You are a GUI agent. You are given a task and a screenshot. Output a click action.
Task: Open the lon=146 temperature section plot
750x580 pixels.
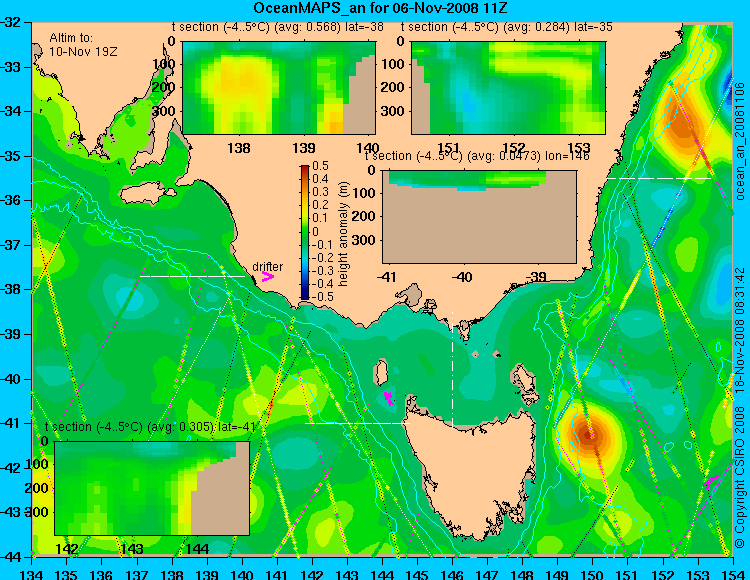pyautogui.click(x=479, y=217)
